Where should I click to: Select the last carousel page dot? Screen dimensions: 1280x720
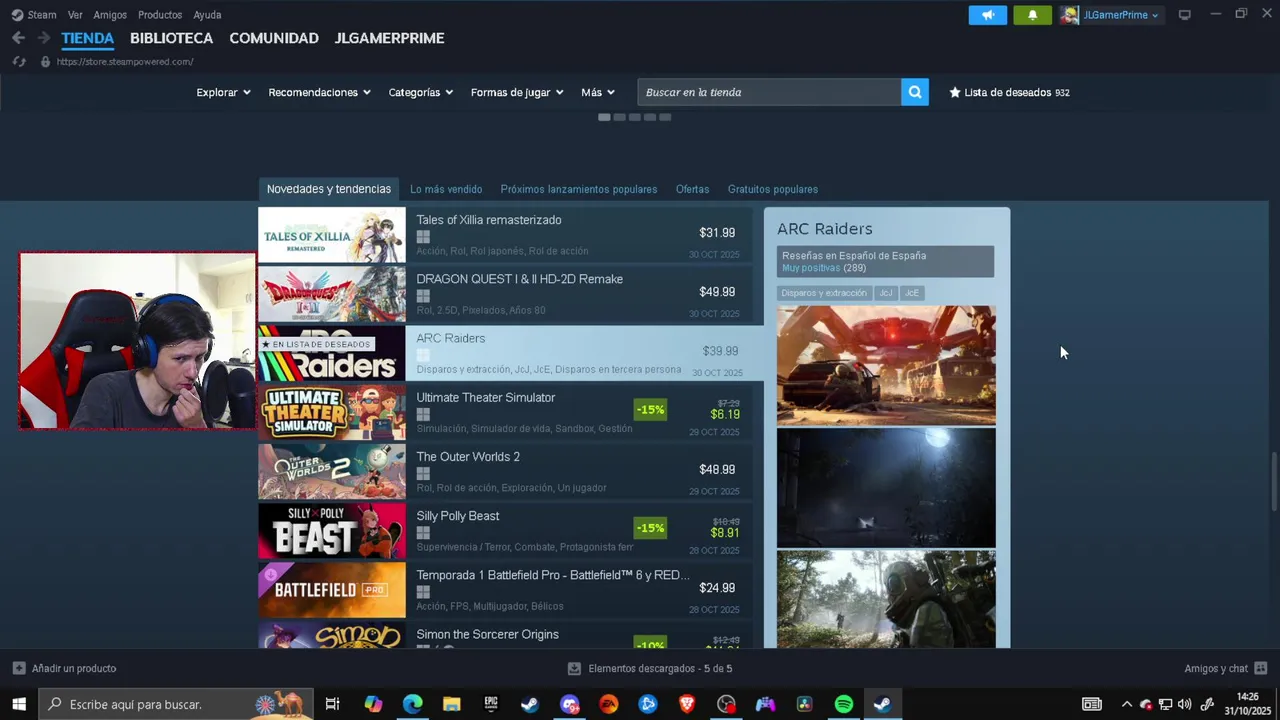click(x=665, y=117)
